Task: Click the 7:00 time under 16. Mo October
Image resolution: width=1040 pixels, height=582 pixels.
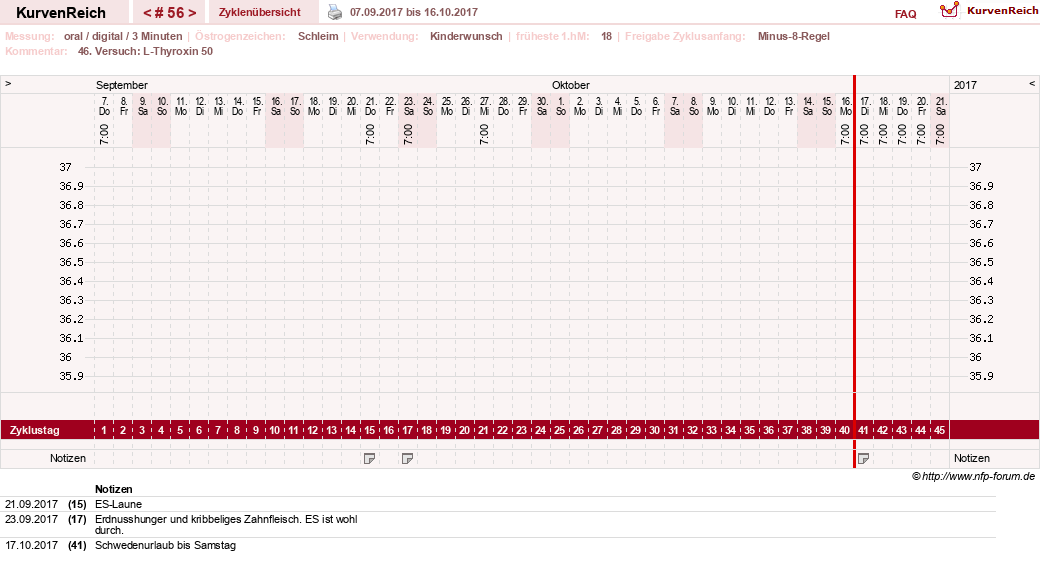Action: pyautogui.click(x=844, y=134)
